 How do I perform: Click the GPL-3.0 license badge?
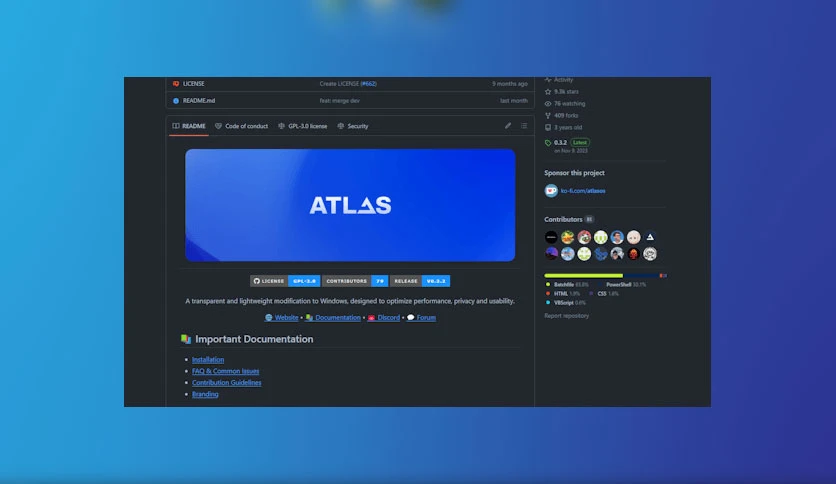(285, 281)
